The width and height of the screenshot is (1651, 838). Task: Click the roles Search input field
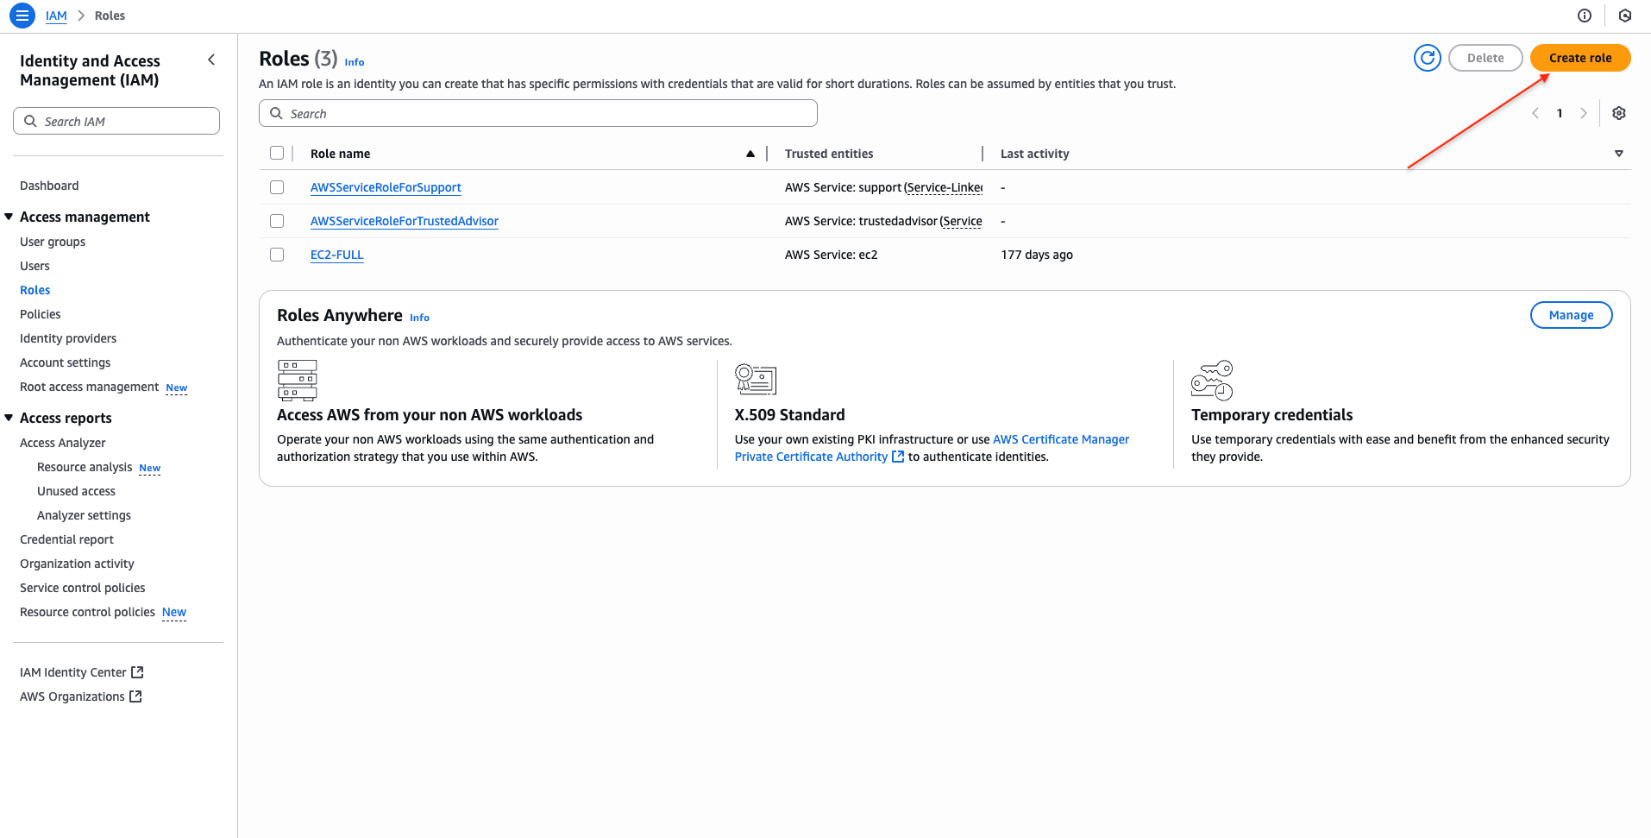[538, 114]
